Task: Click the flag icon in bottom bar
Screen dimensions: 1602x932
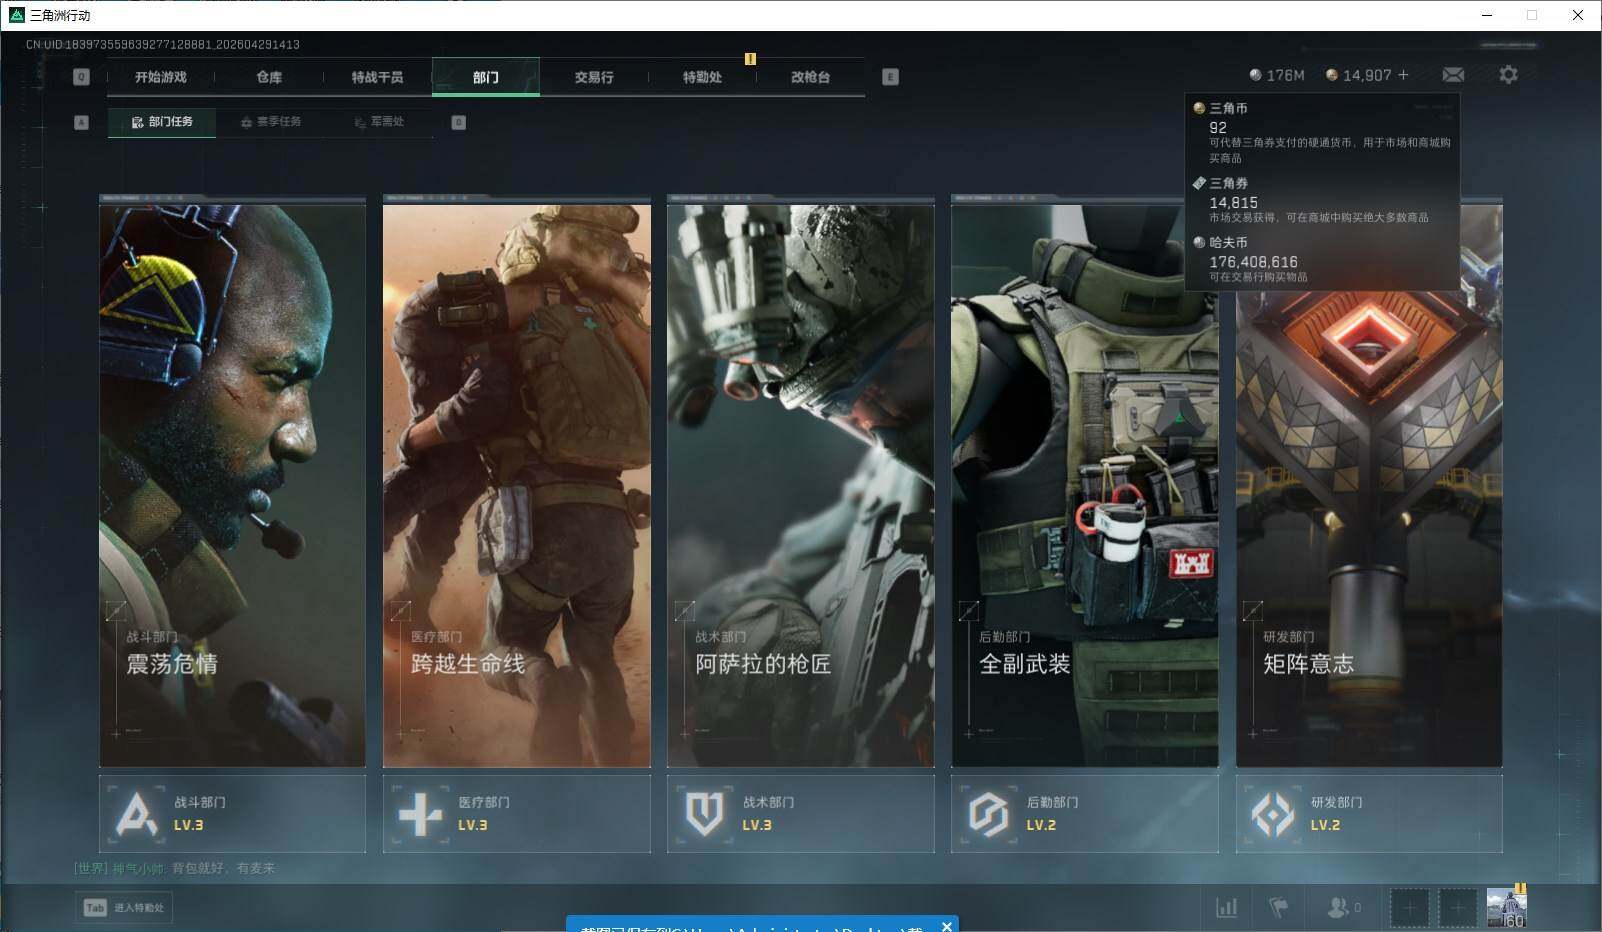Action: pyautogui.click(x=1278, y=907)
